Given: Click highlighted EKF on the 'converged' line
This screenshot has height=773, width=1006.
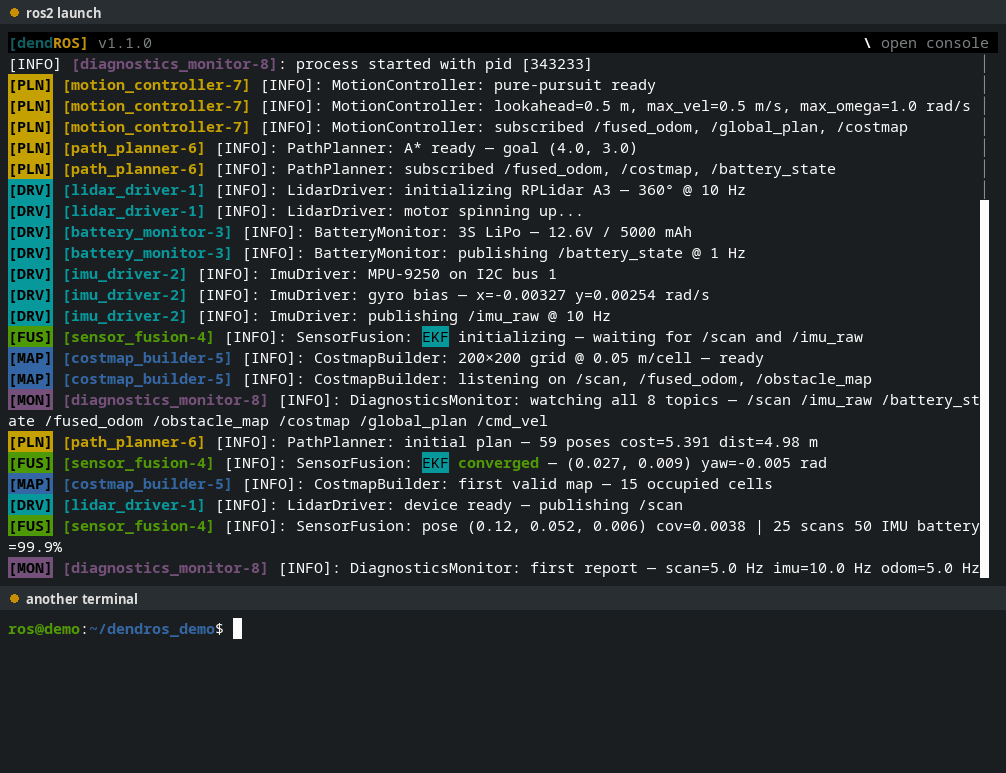Looking at the screenshot, I should (x=435, y=463).
